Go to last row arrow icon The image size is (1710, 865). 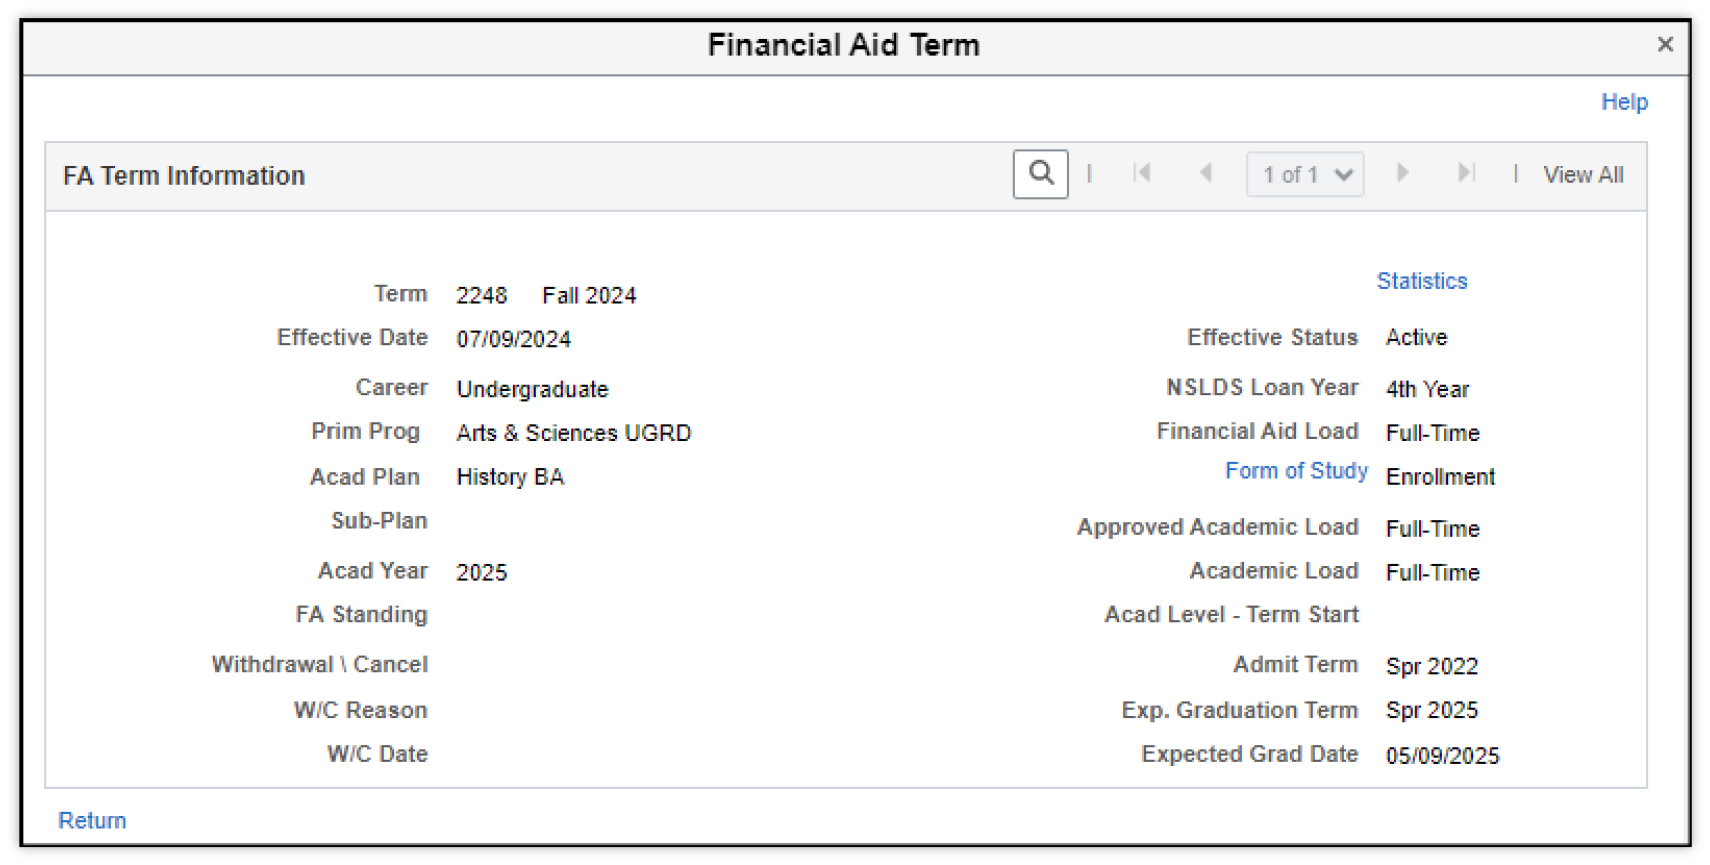[x=1466, y=173]
